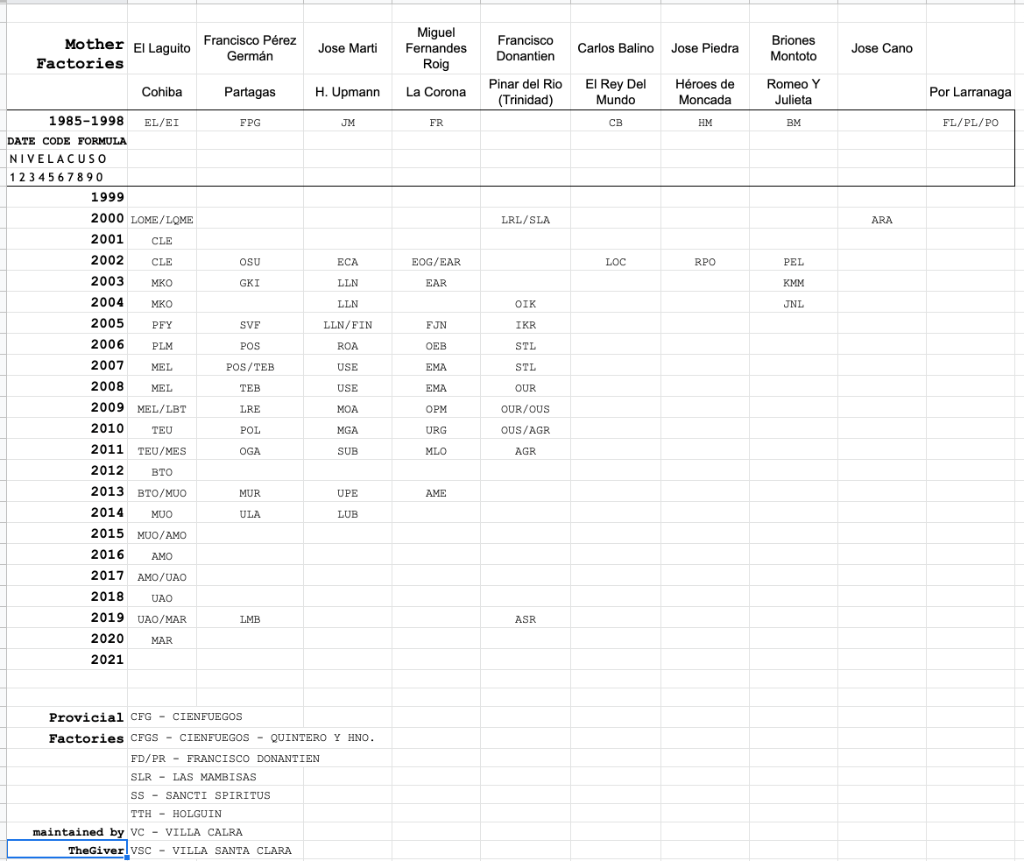Click the "2021" year row label
This screenshot has width=1024, height=861.
pos(67,659)
